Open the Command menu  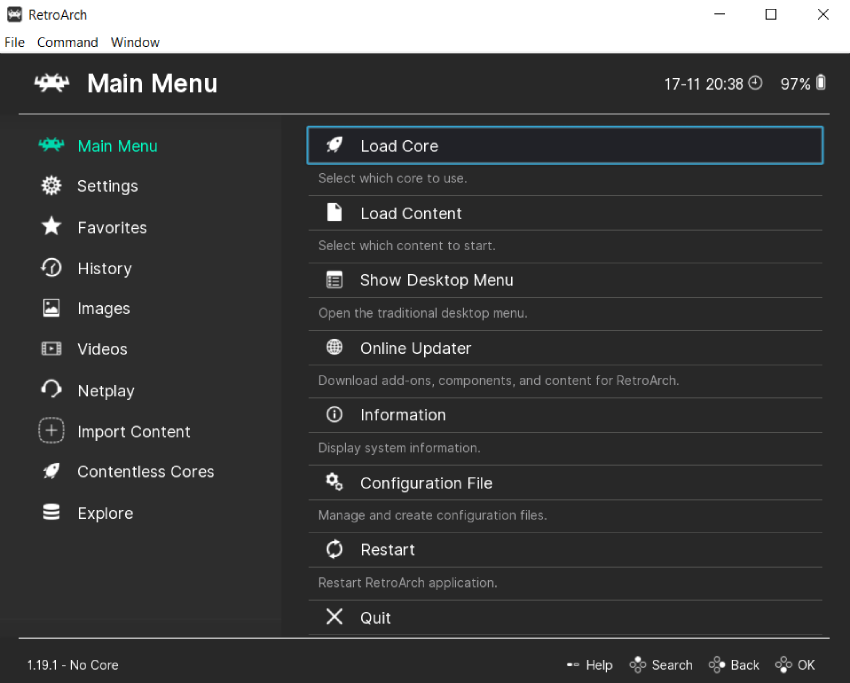tap(67, 42)
